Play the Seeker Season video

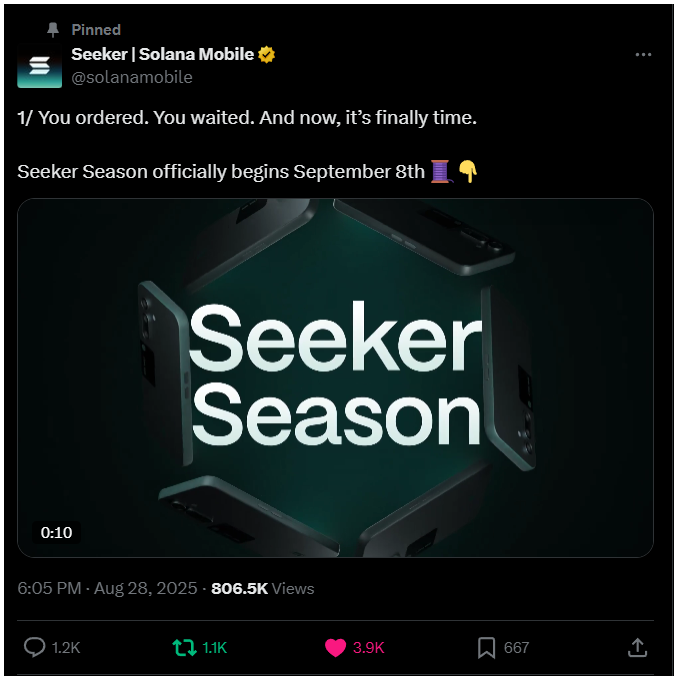tap(335, 378)
